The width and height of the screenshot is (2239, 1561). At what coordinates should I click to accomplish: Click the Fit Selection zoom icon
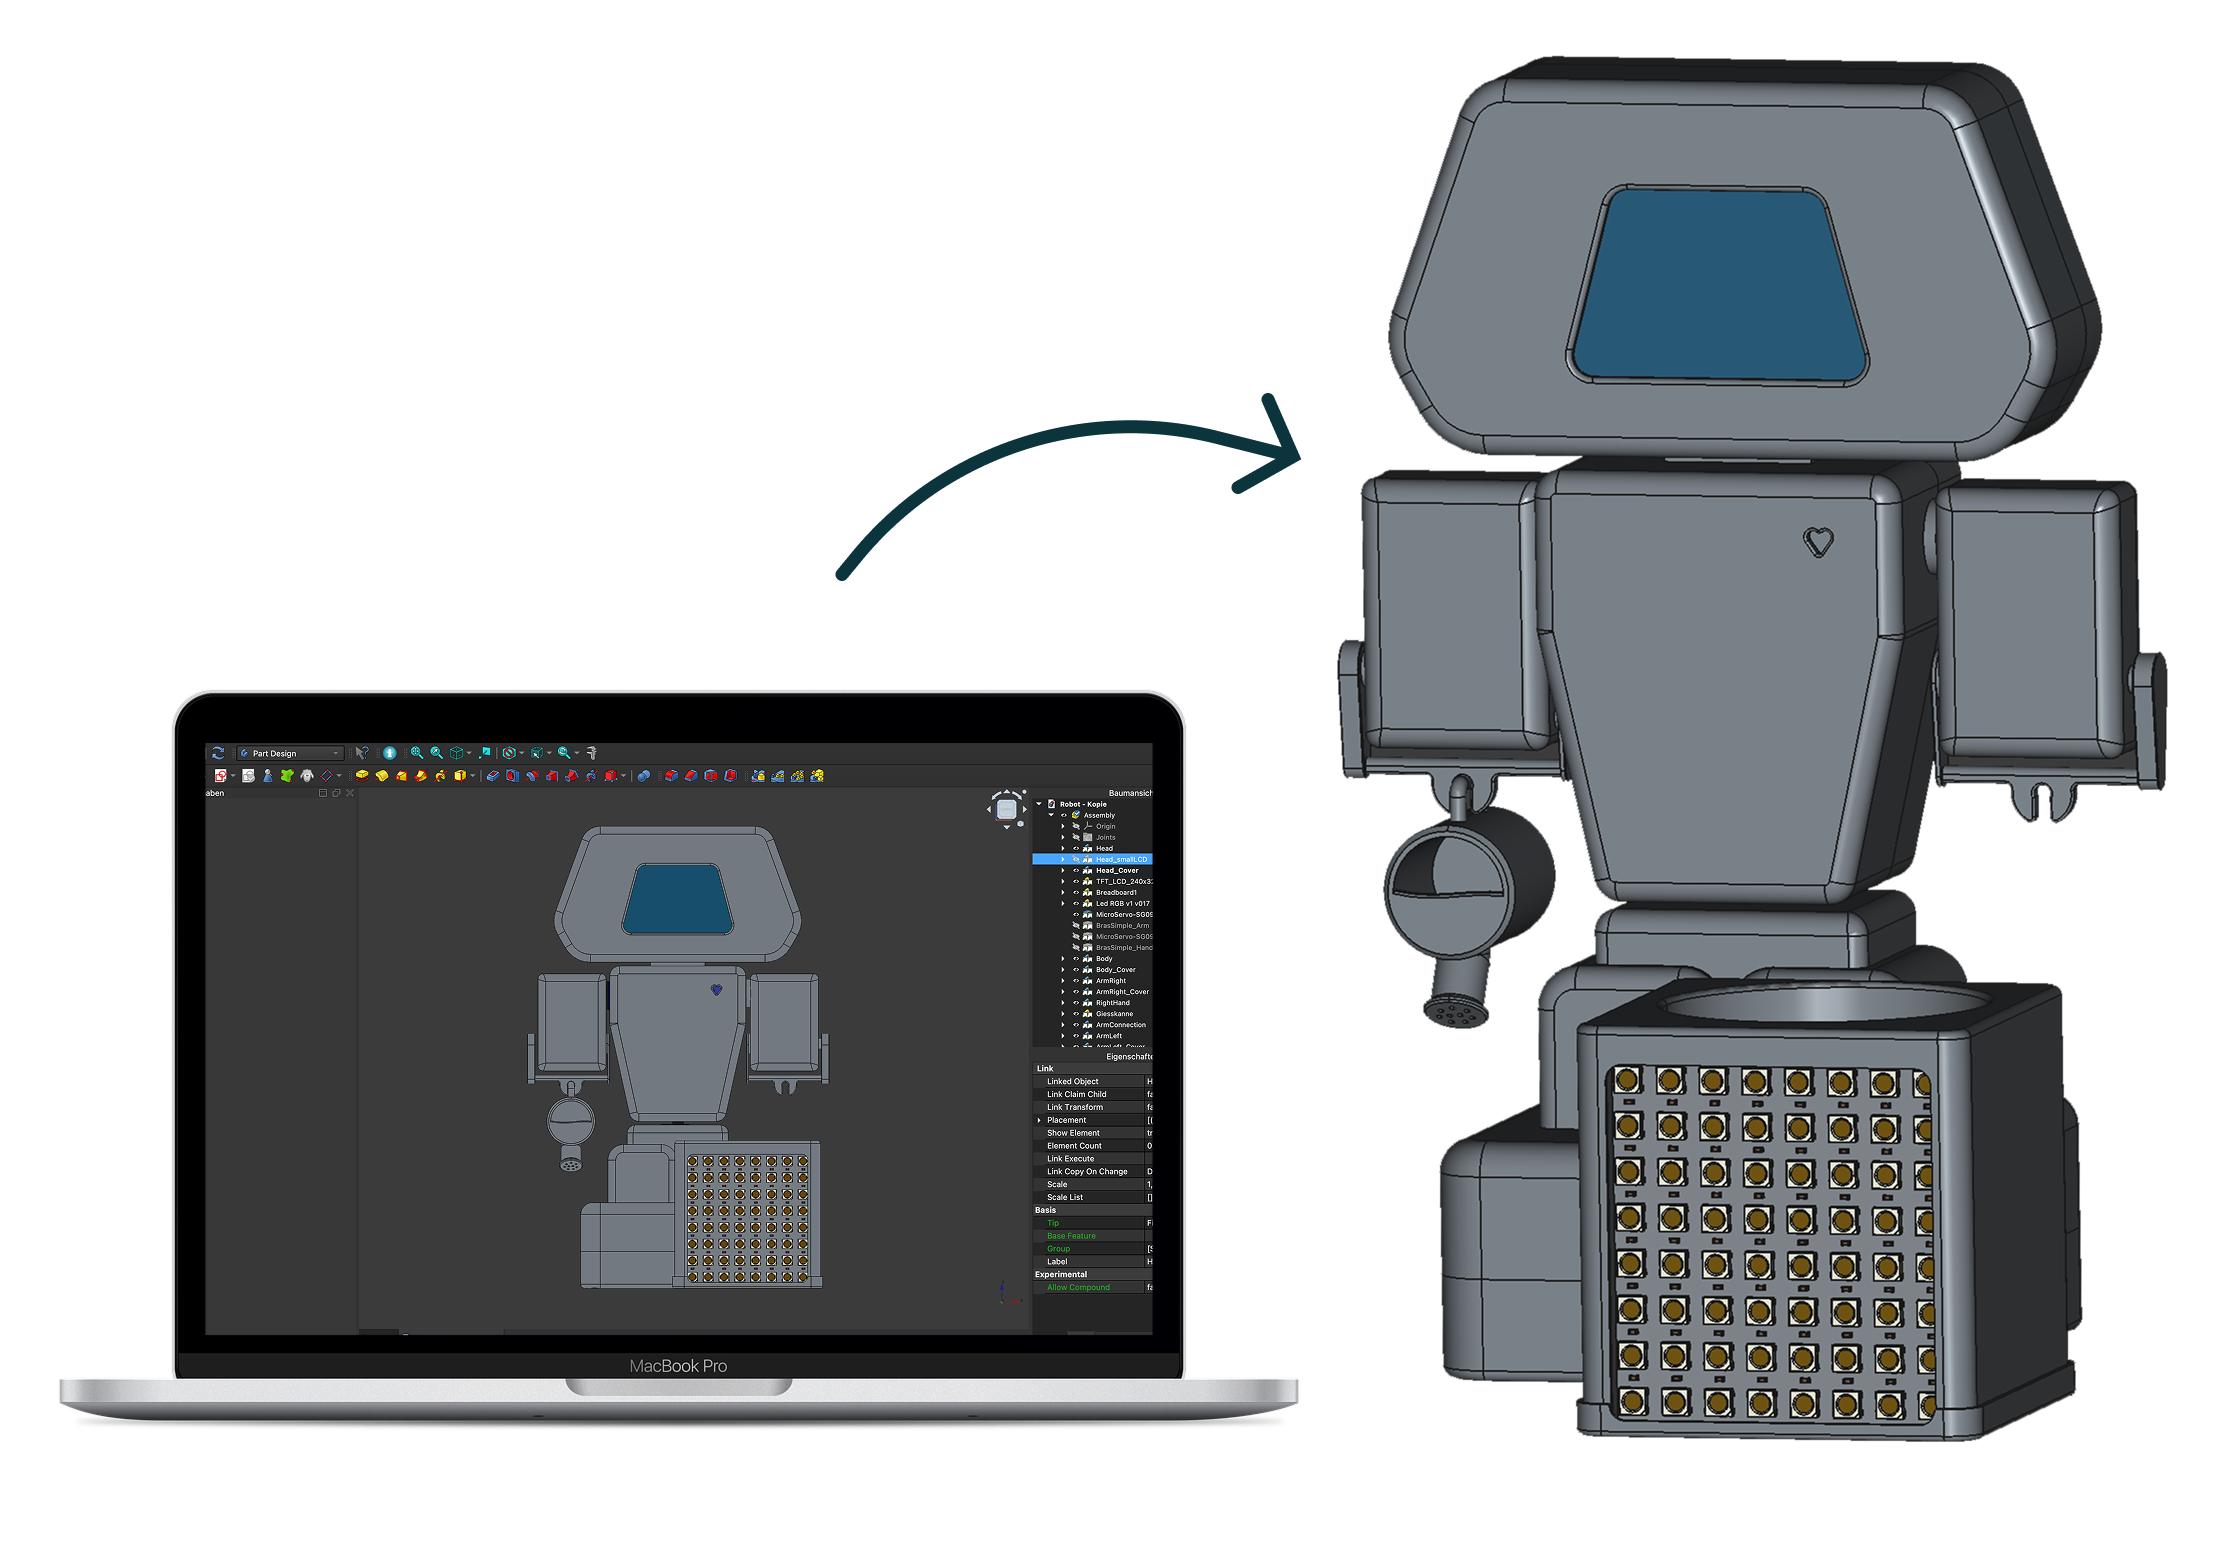click(437, 753)
